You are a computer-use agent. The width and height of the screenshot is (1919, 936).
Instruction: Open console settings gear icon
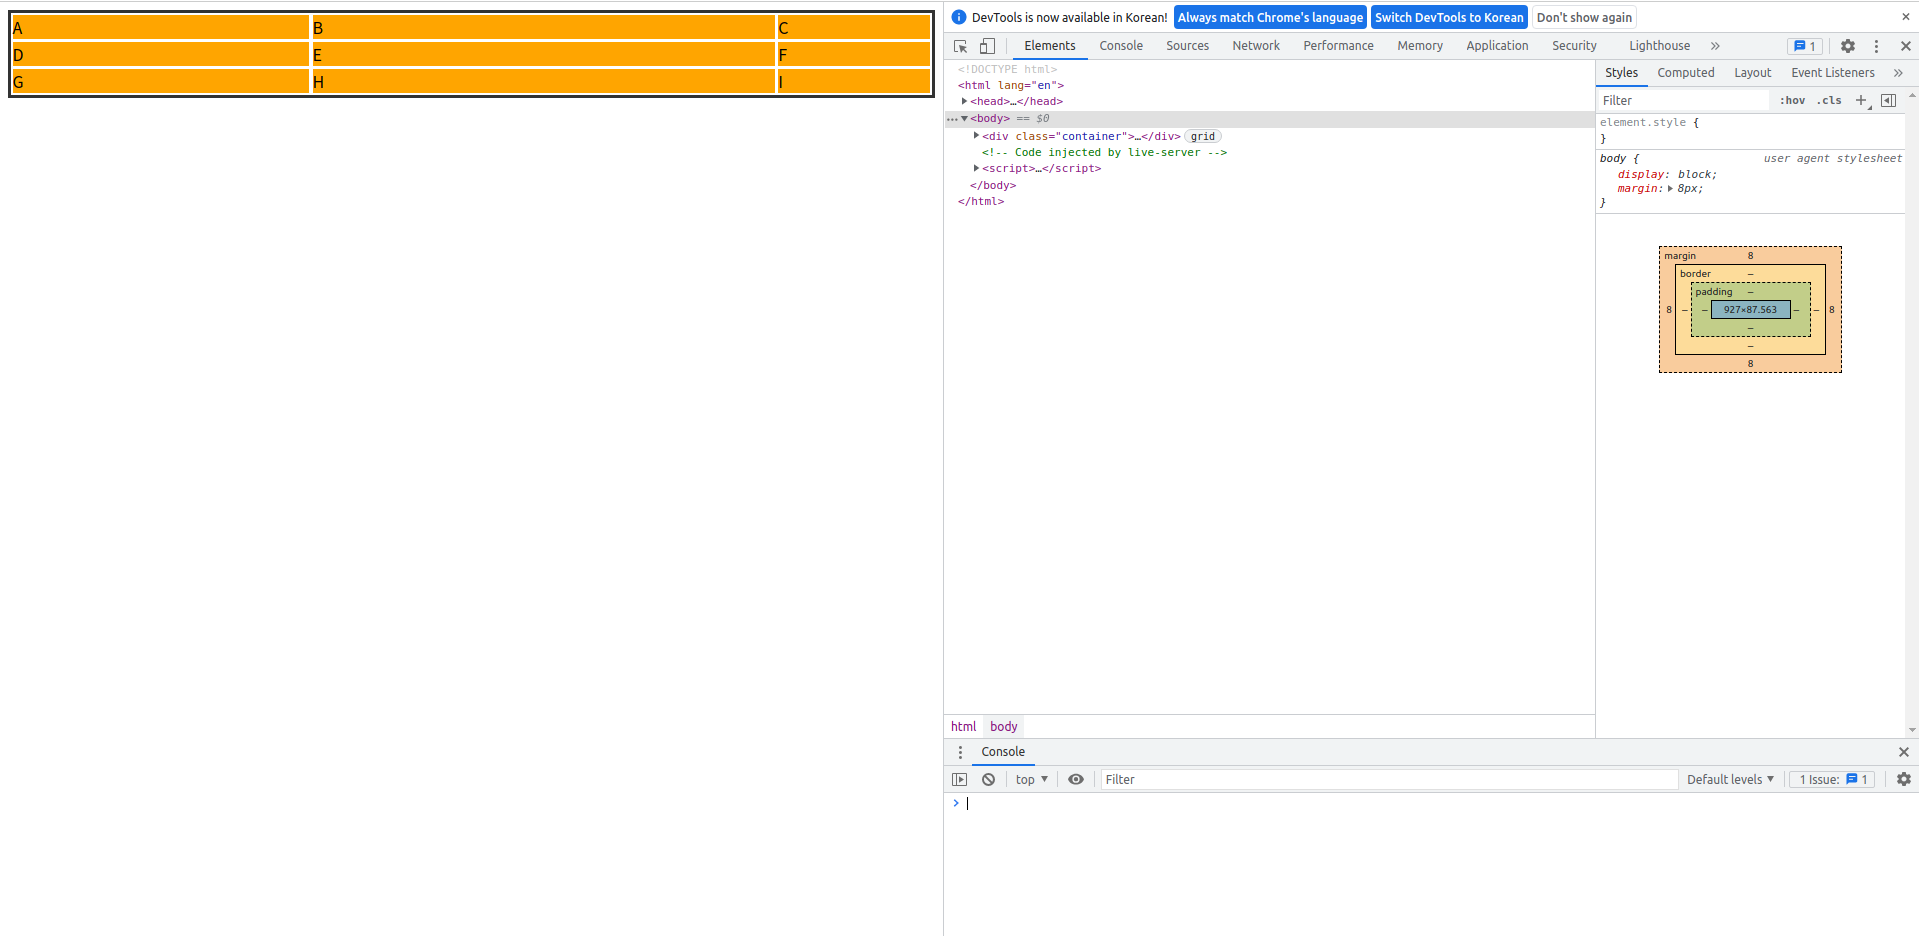click(x=1904, y=780)
